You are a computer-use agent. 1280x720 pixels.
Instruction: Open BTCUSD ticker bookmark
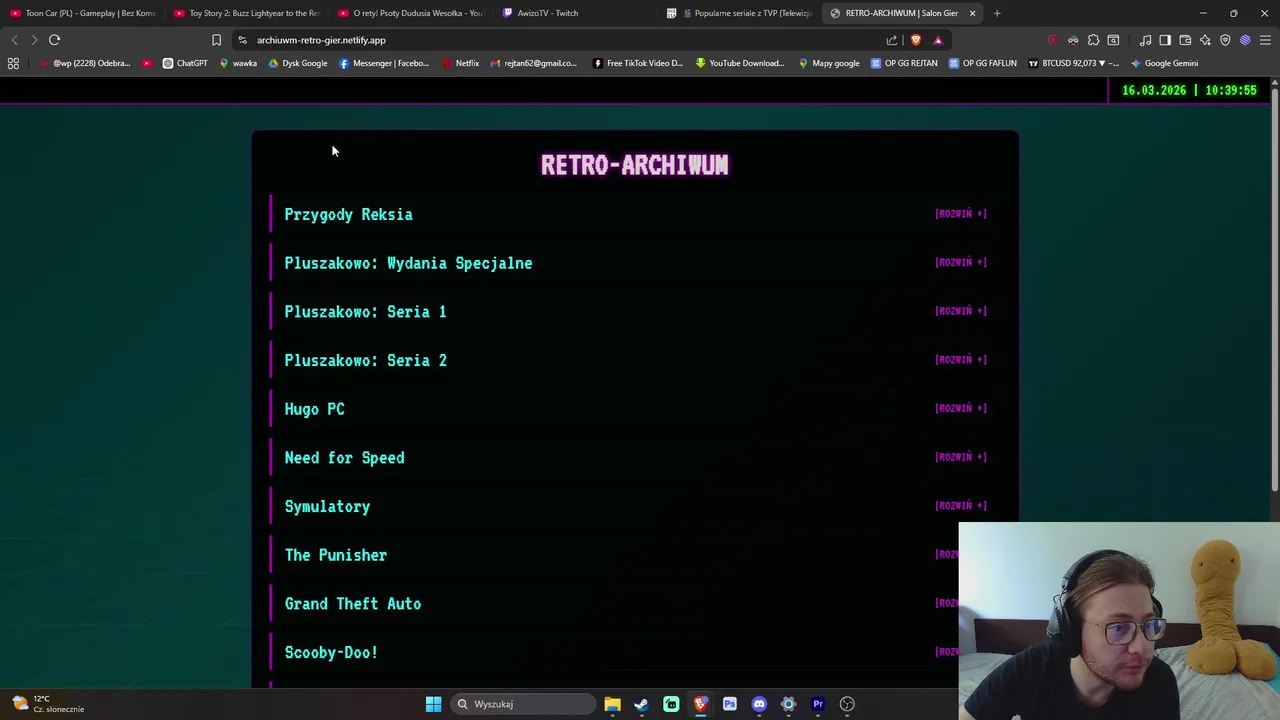click(x=1073, y=63)
